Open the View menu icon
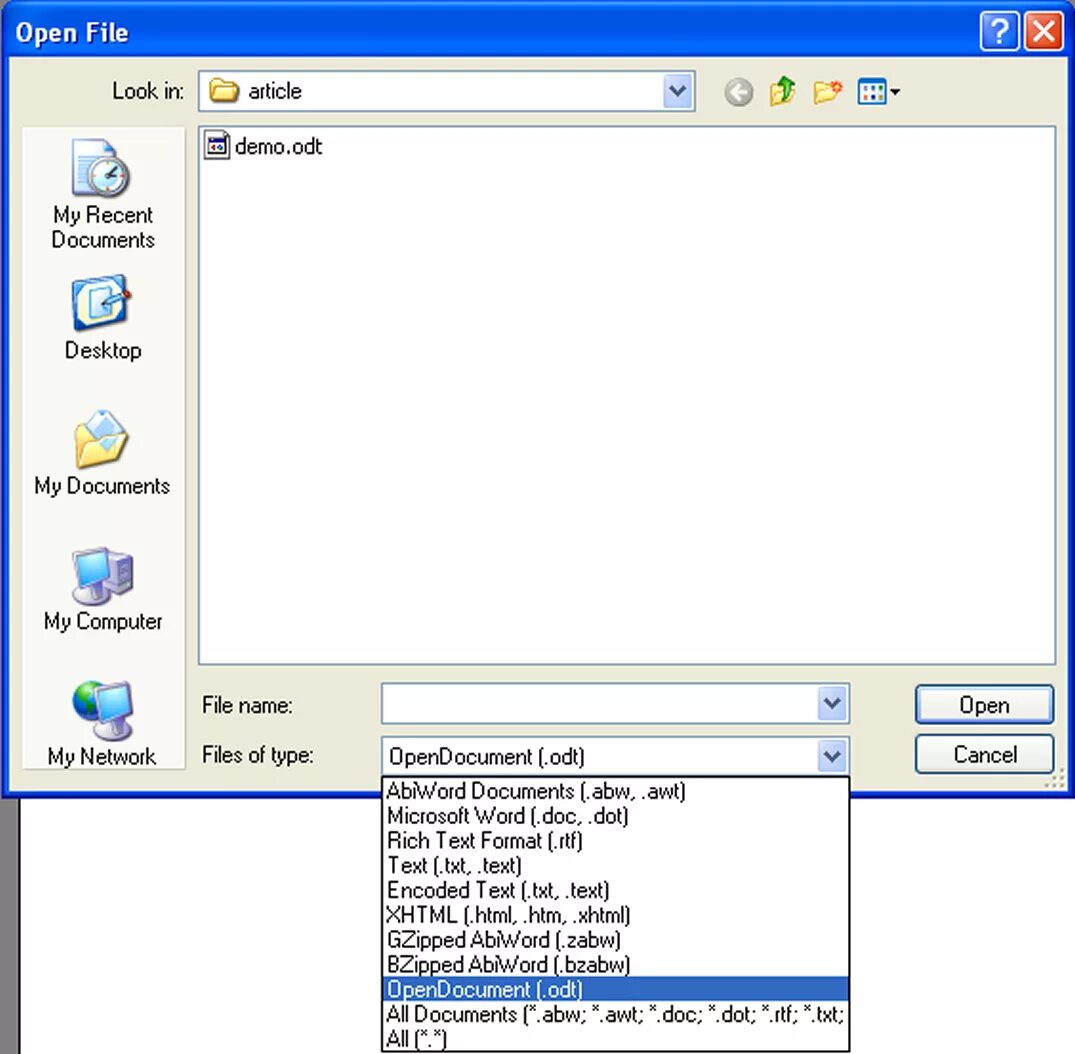The image size is (1075, 1054). pyautogui.click(x=878, y=91)
